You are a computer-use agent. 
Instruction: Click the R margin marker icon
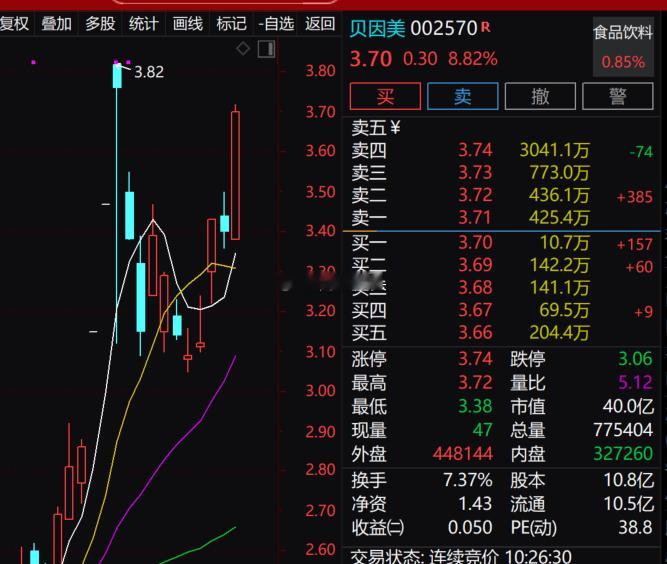coord(486,27)
